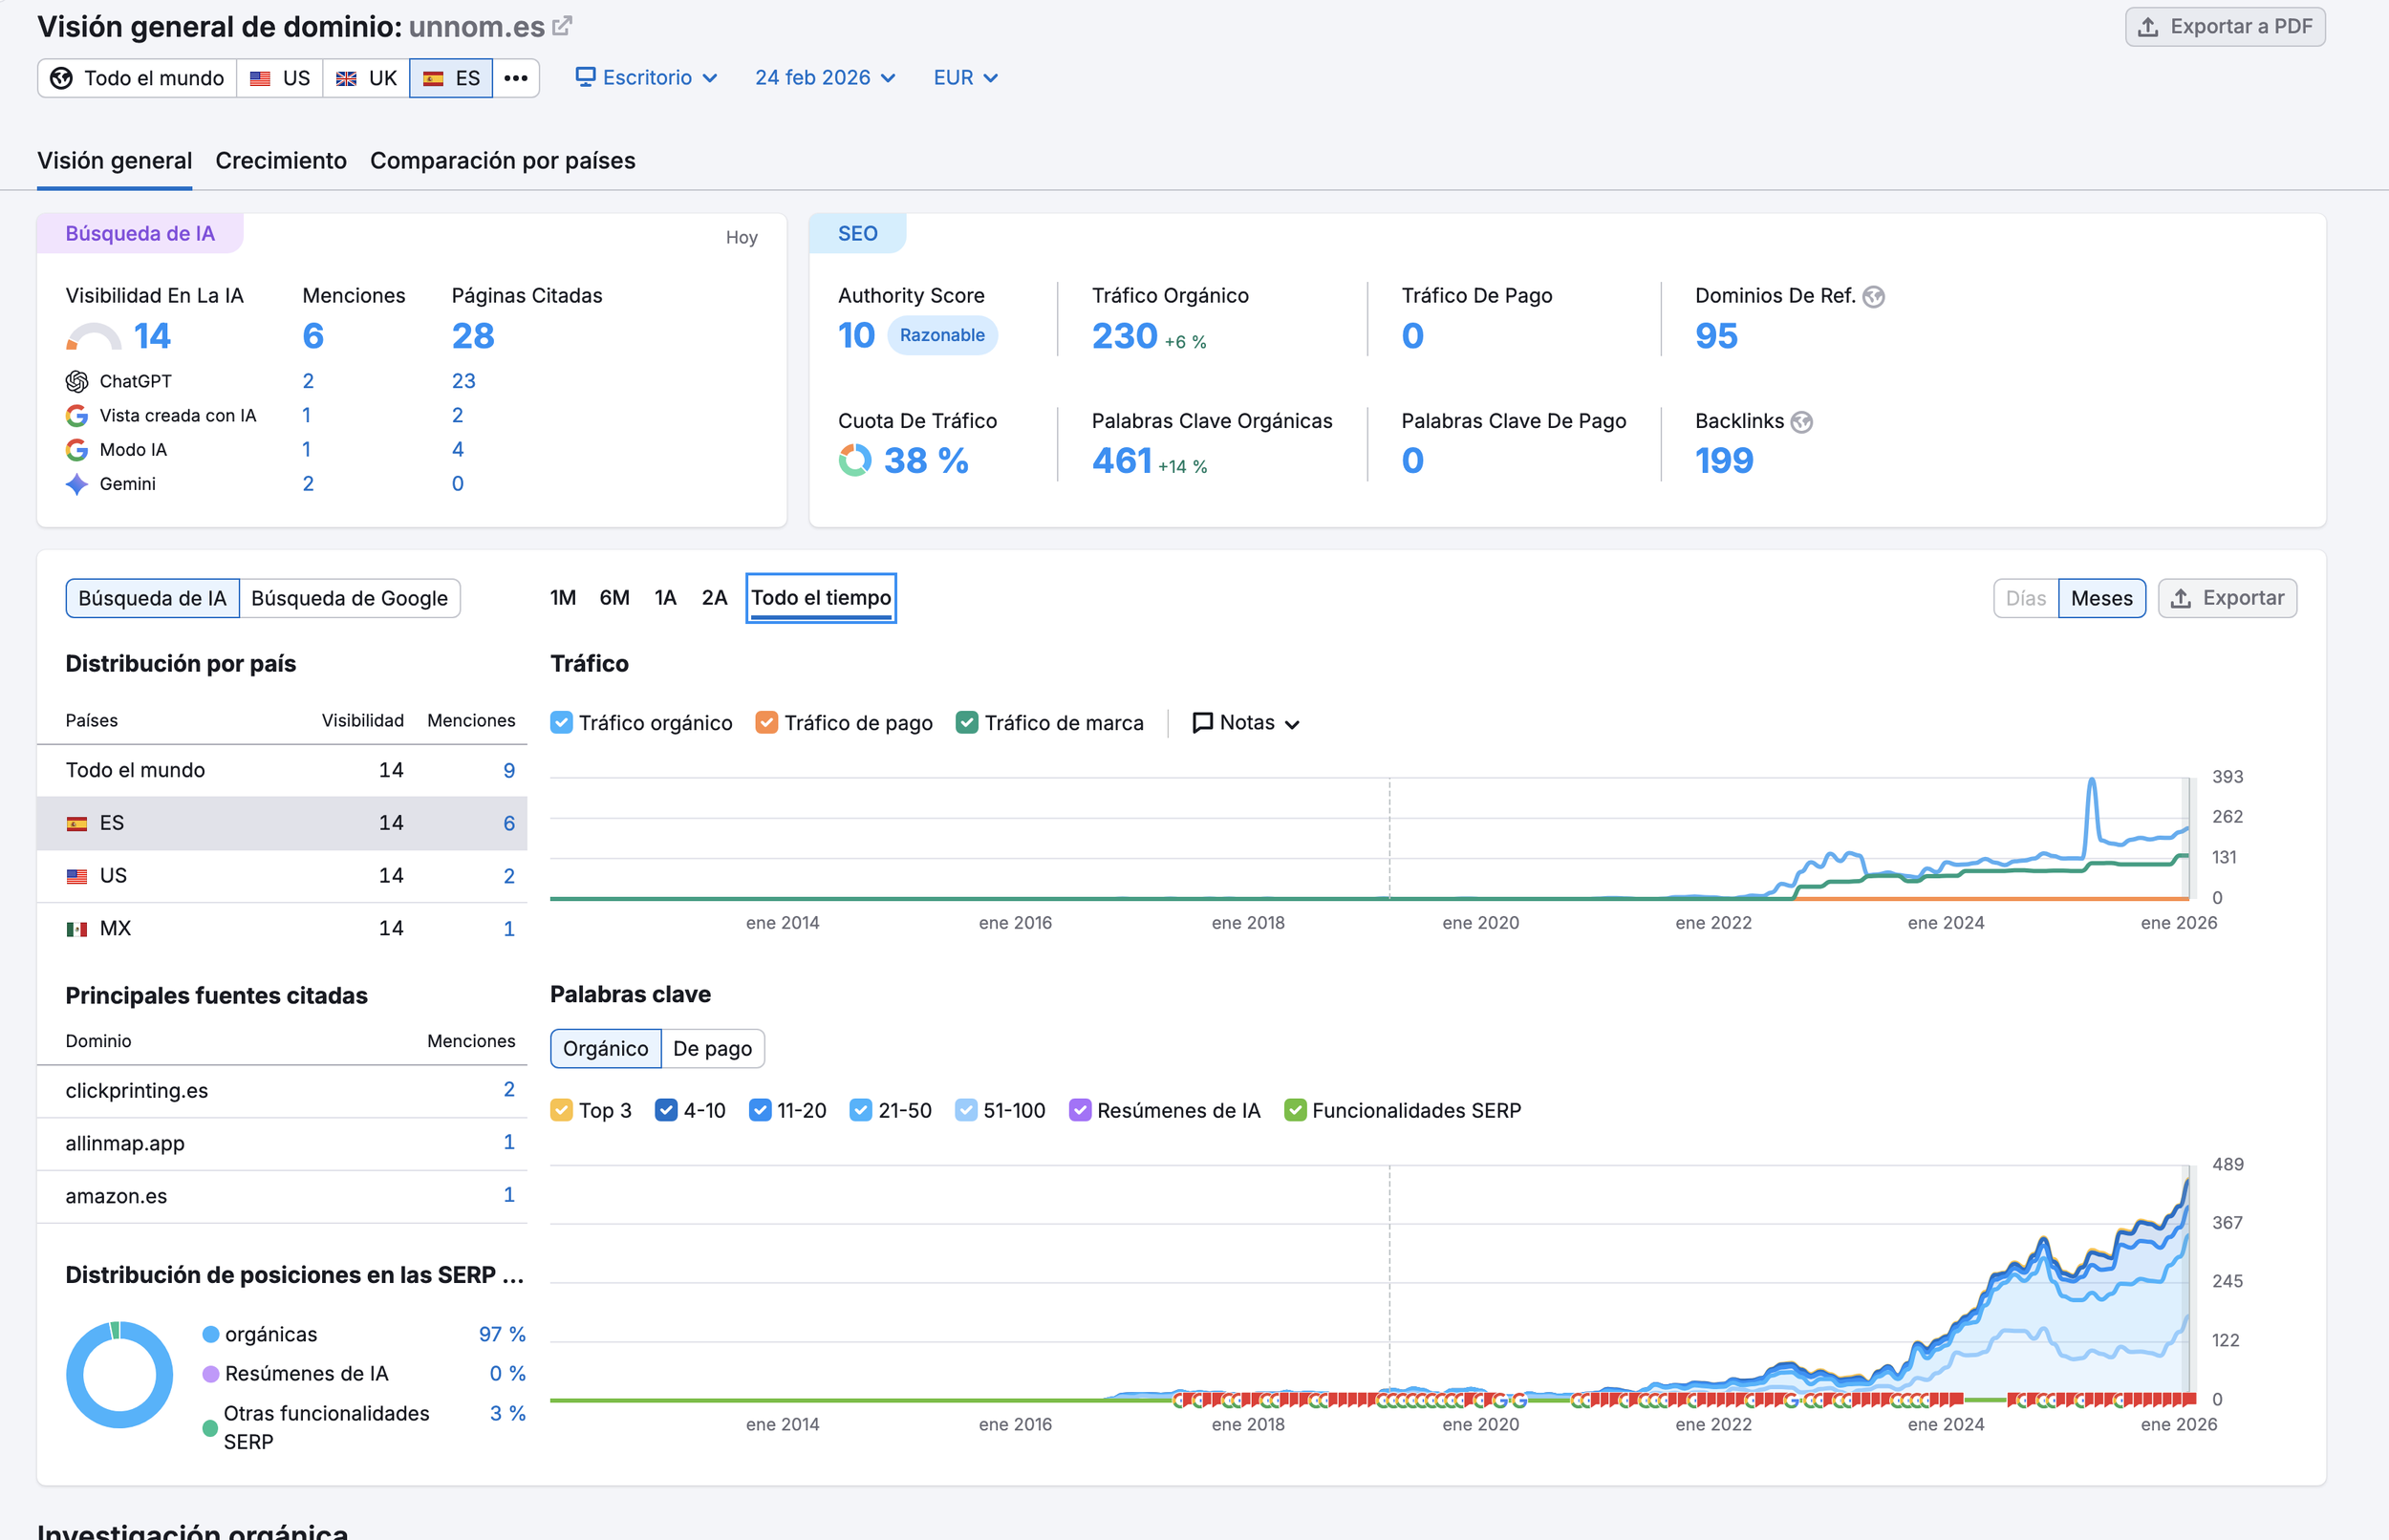
Task: Expand the 24 feb 2026 date picker
Action: point(825,78)
